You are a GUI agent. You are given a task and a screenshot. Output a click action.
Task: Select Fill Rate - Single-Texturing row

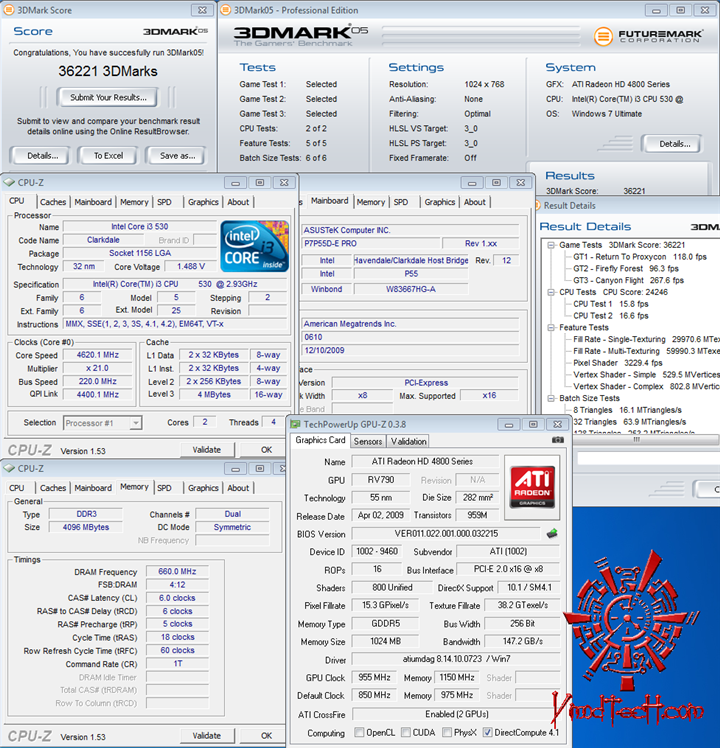[646, 339]
